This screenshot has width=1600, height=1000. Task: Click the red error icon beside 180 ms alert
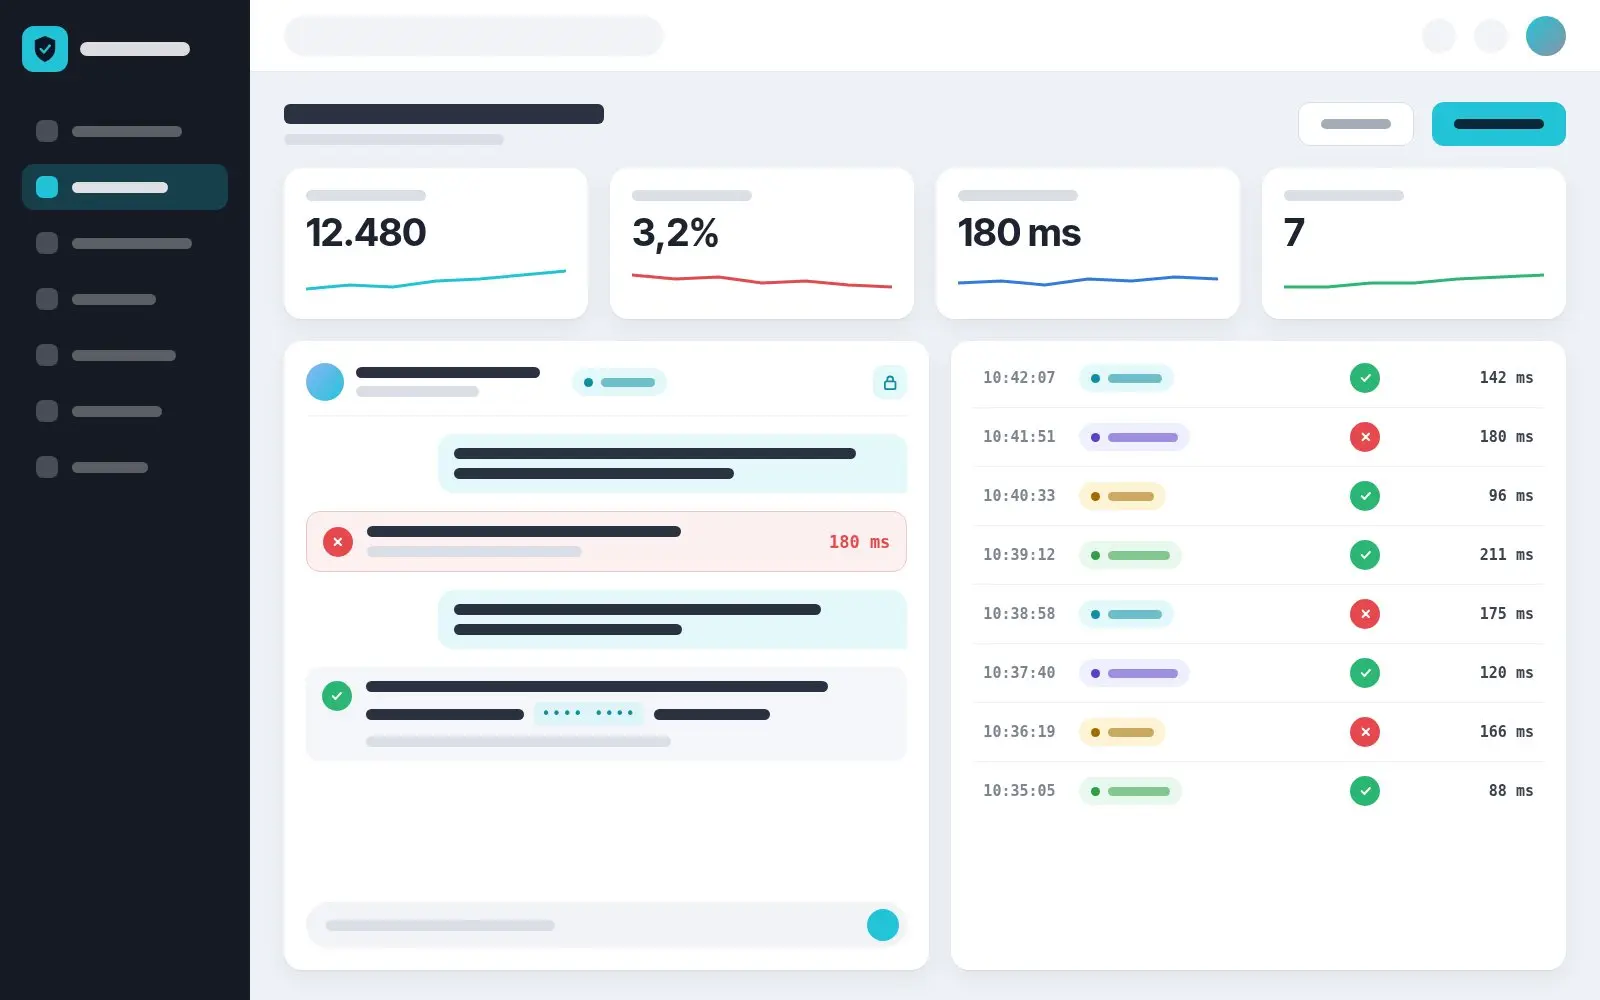338,542
